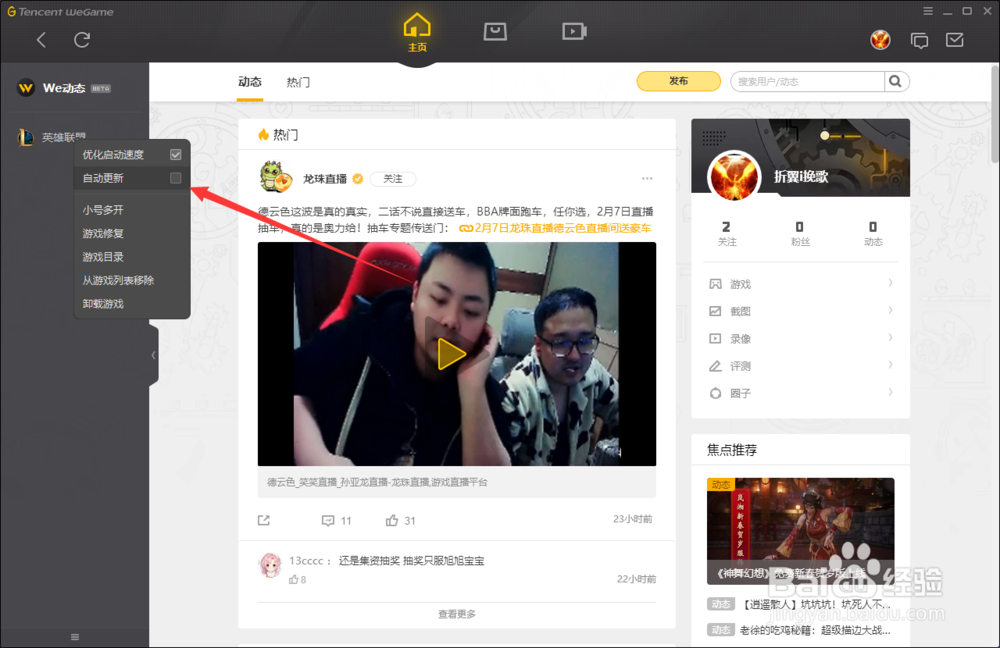The image size is (1000, 648).
Task: Switch to the 热门 tab
Action: [x=297, y=82]
